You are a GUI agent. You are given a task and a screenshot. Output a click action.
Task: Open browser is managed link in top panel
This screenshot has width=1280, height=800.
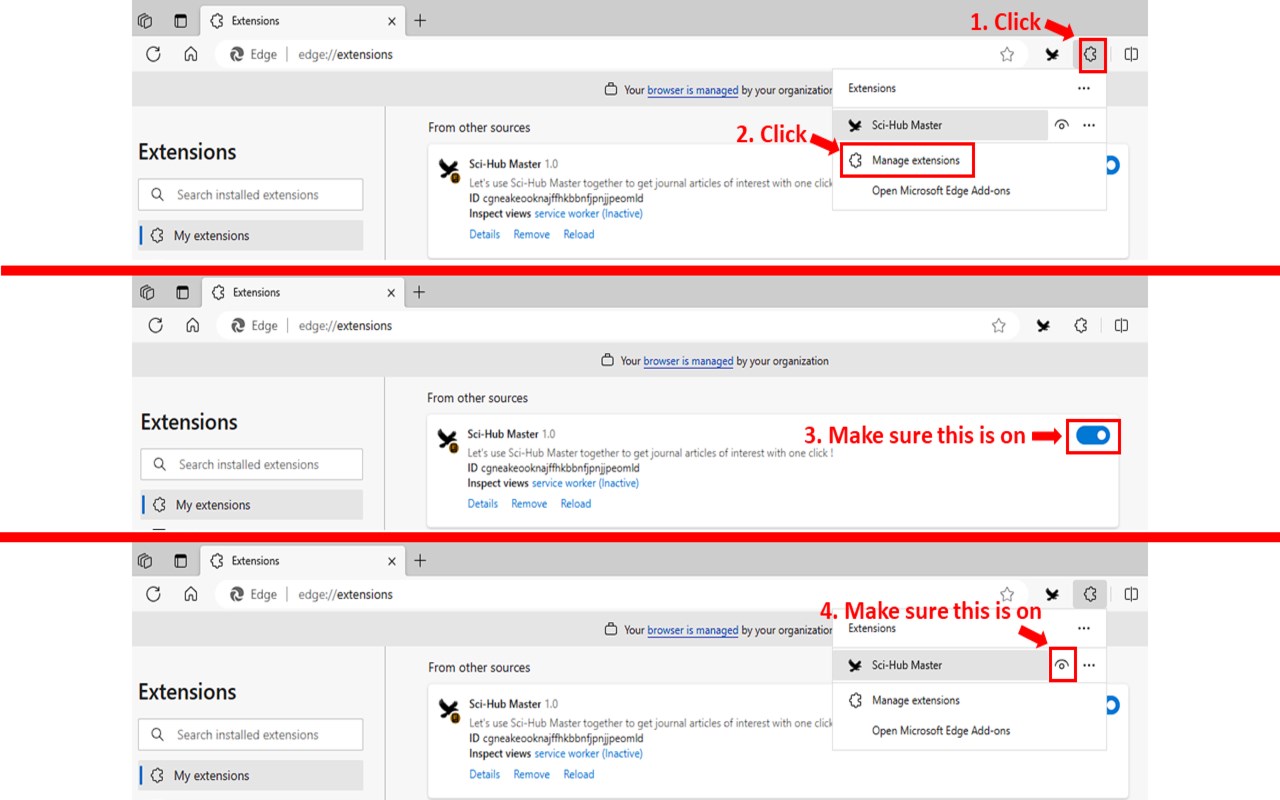[692, 90]
